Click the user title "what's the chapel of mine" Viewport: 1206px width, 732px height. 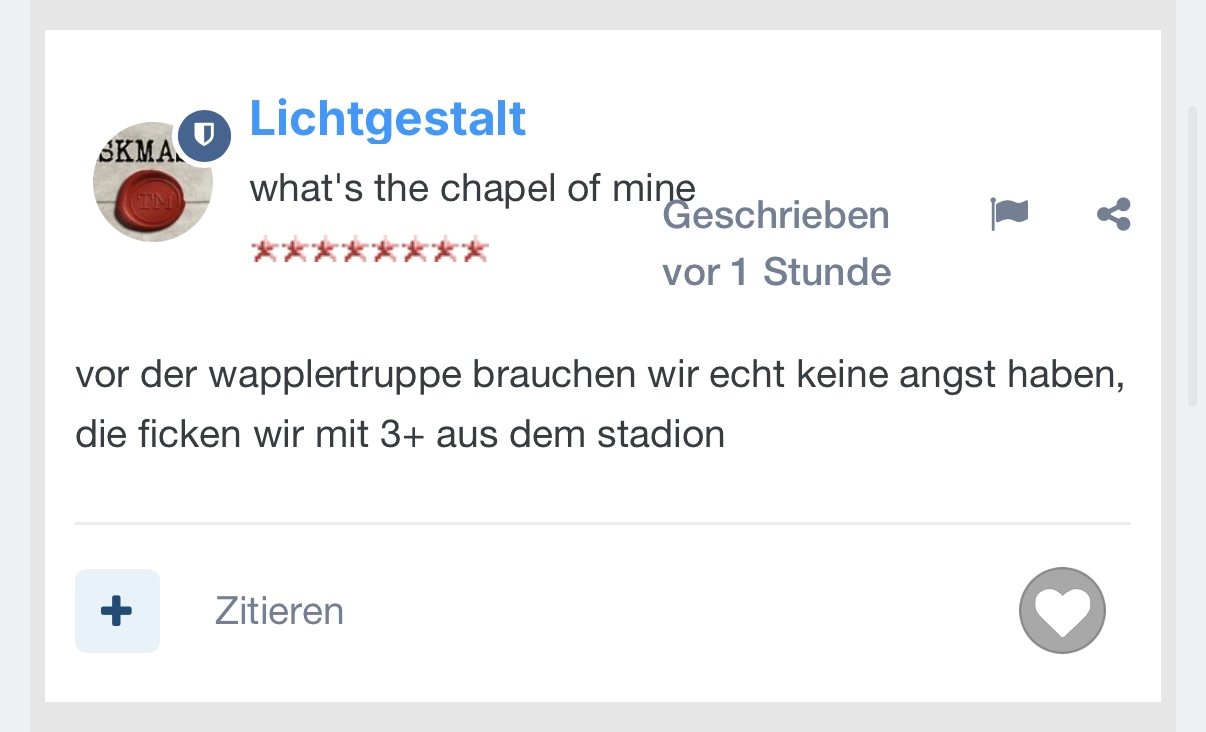pyautogui.click(x=472, y=188)
